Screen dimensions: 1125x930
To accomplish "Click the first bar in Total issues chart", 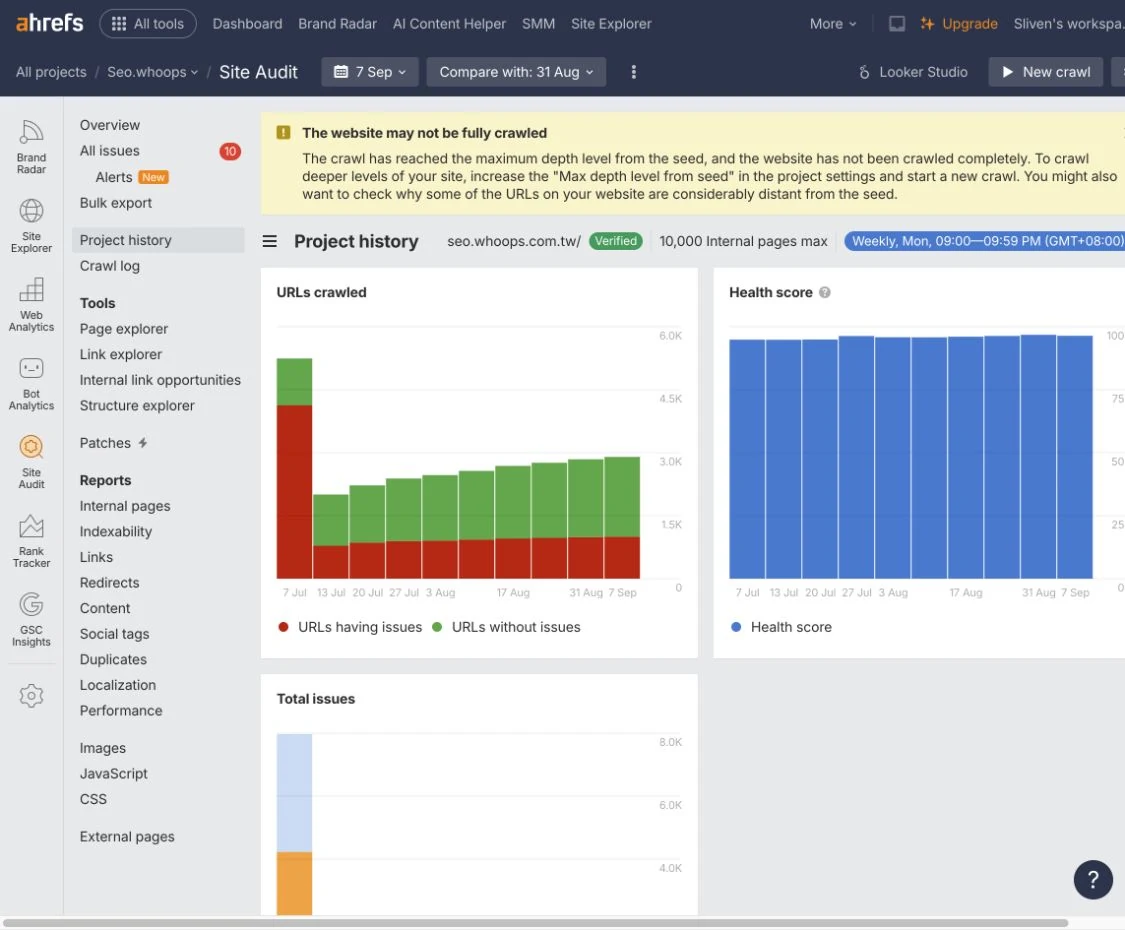I will tap(294, 824).
